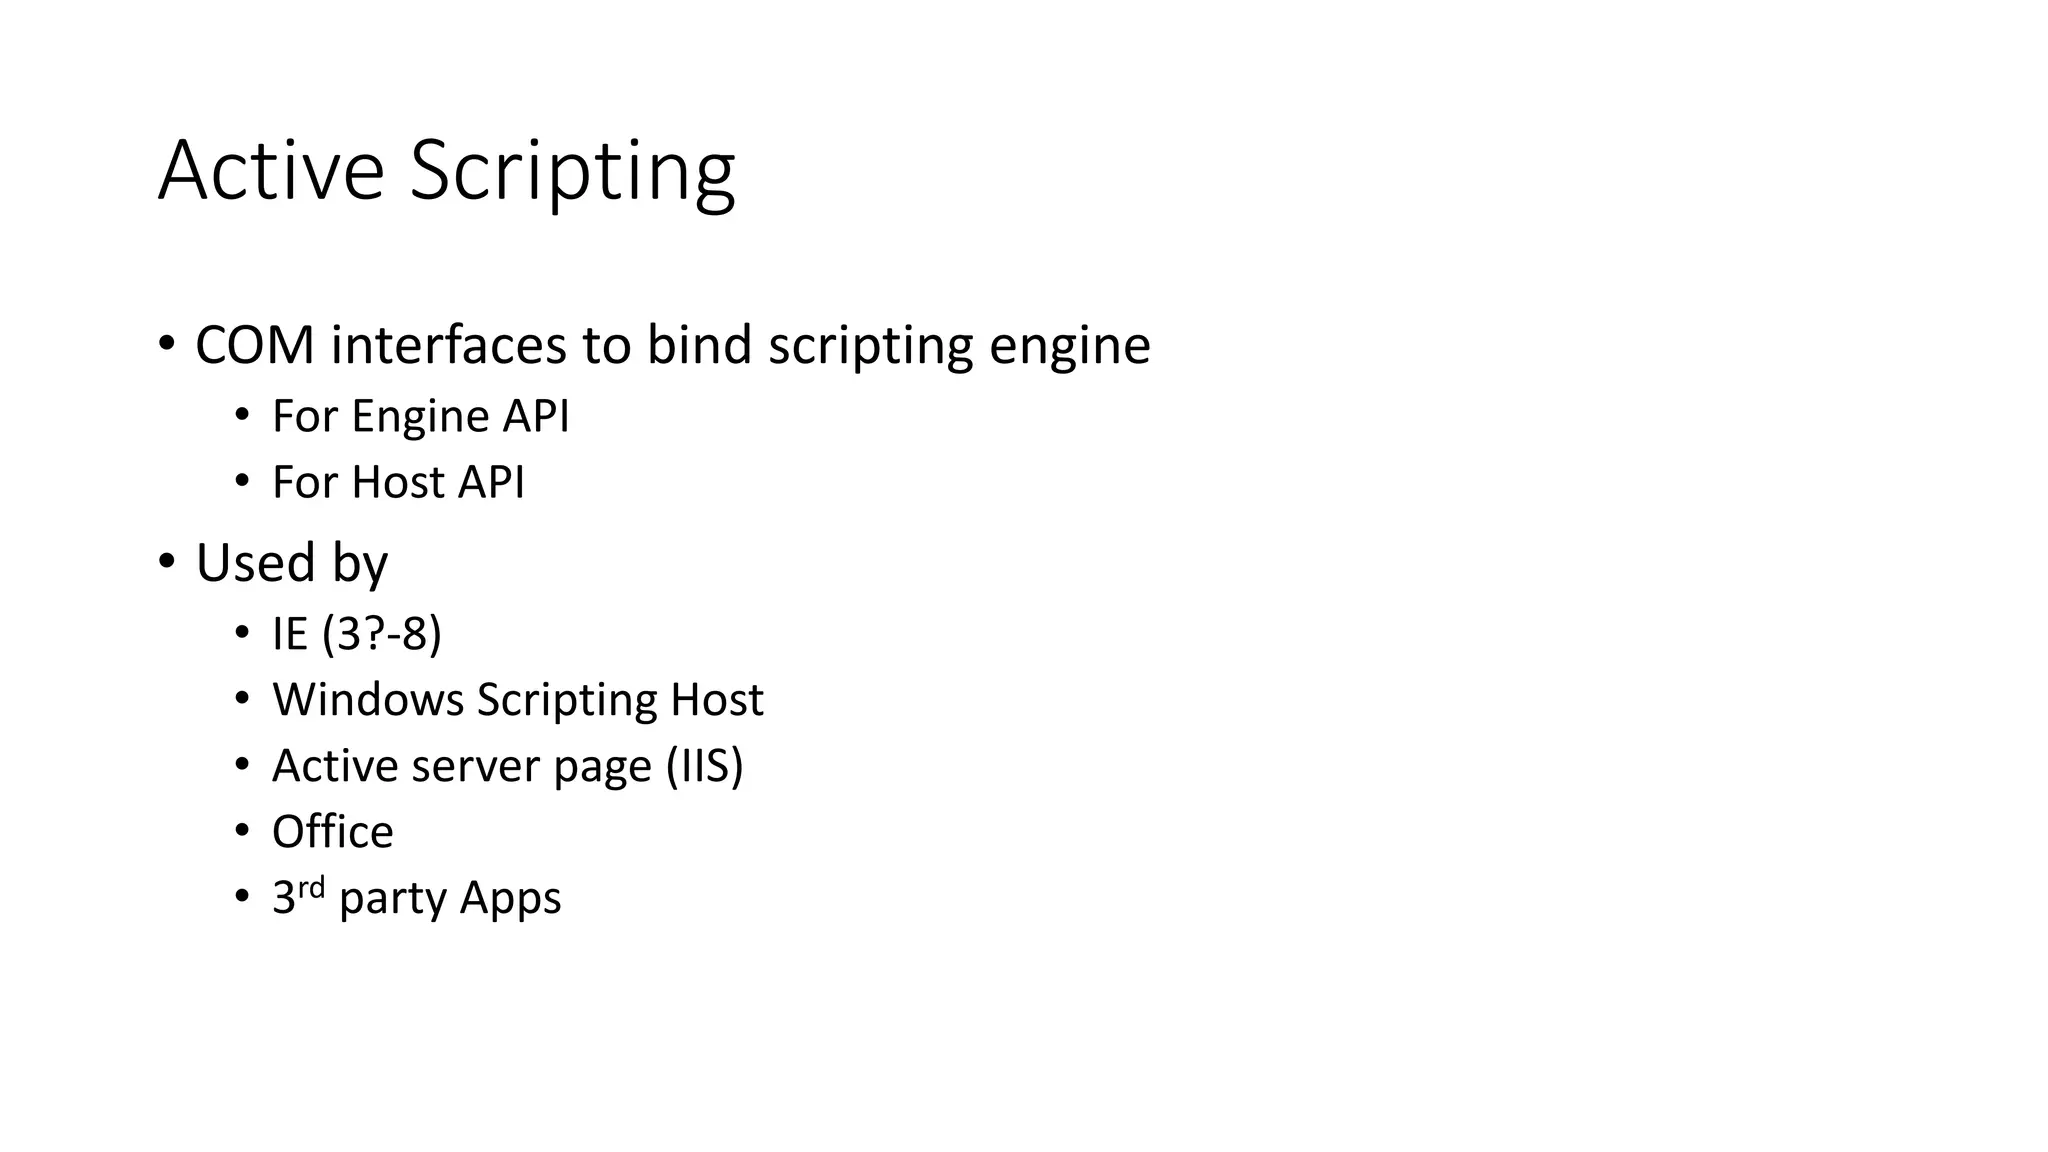Viewport: 2048px width, 1152px height.
Task: Click the superscript "rd" in 3rd party Apps
Action: (312, 888)
